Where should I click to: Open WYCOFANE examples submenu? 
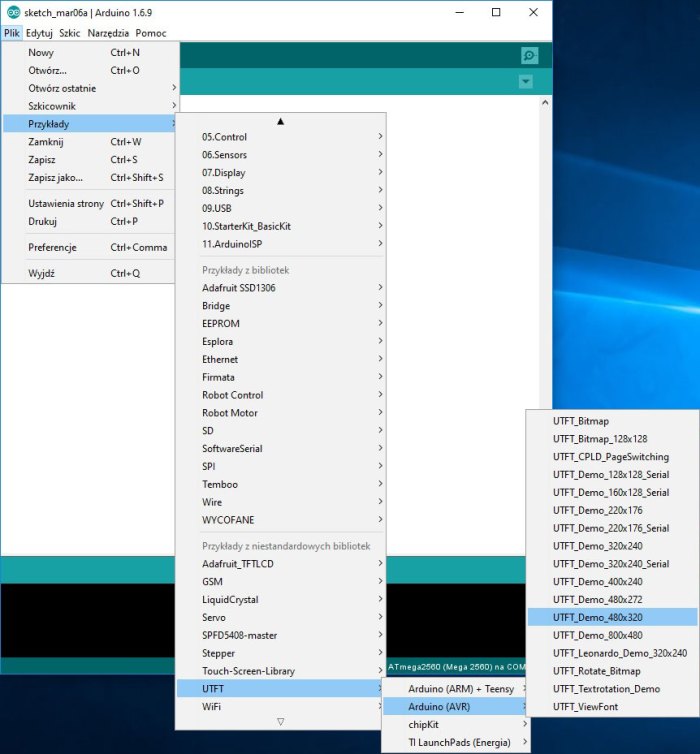click(281, 520)
